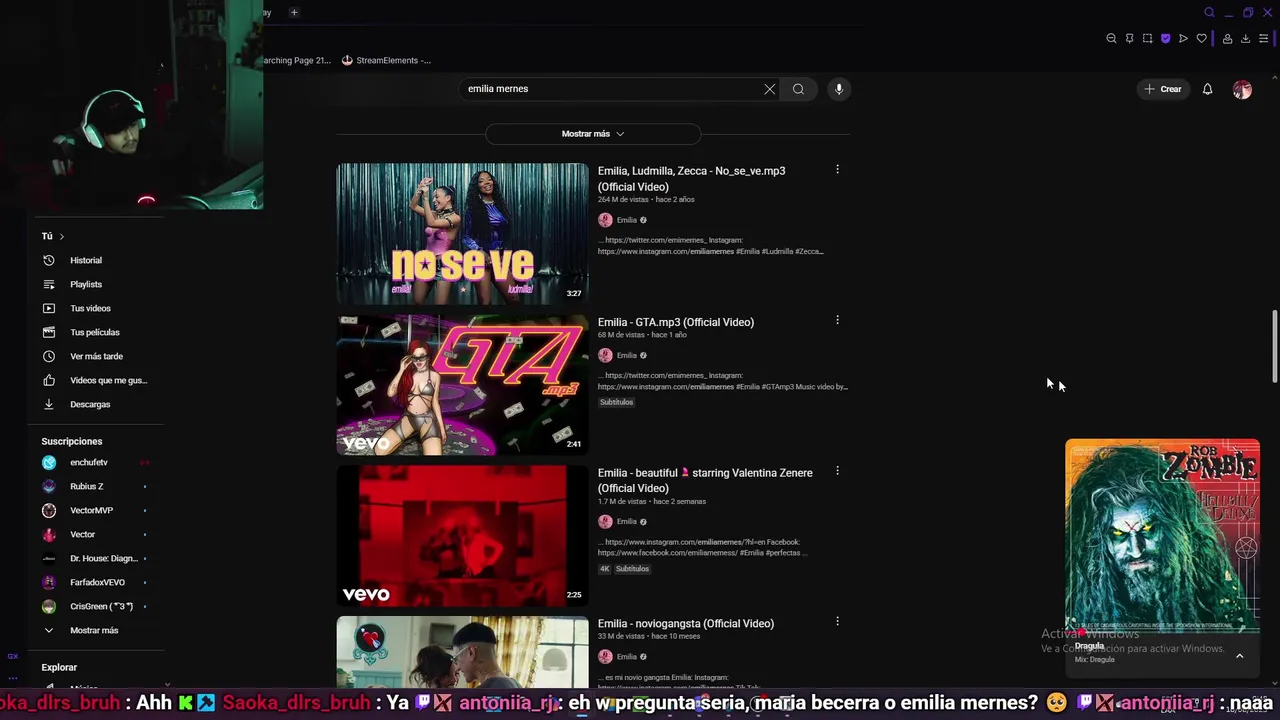Open 'No se ve' video thumbnail

click(x=462, y=233)
